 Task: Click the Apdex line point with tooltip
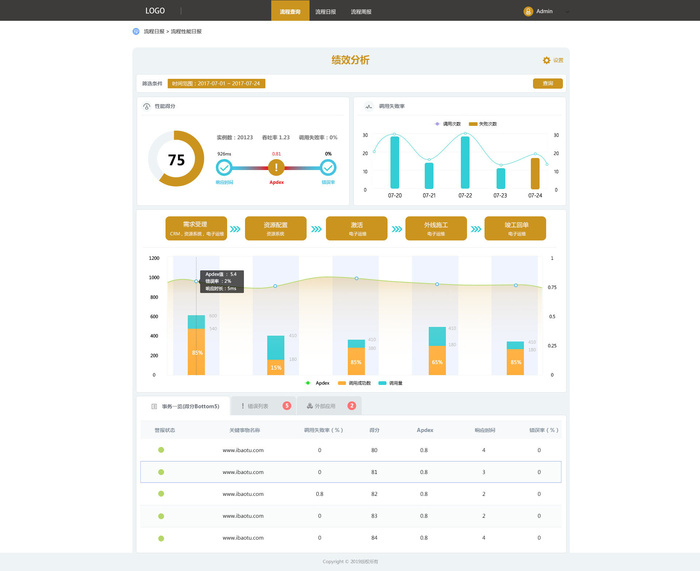point(196,281)
